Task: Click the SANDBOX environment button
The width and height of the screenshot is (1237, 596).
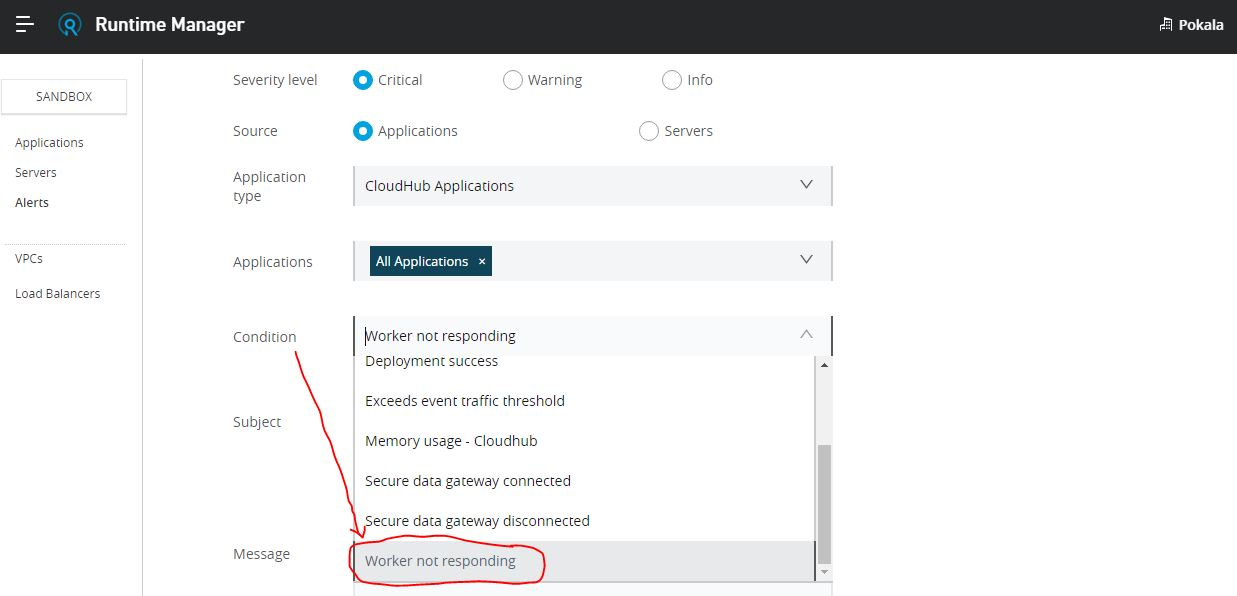Action: pos(64,97)
